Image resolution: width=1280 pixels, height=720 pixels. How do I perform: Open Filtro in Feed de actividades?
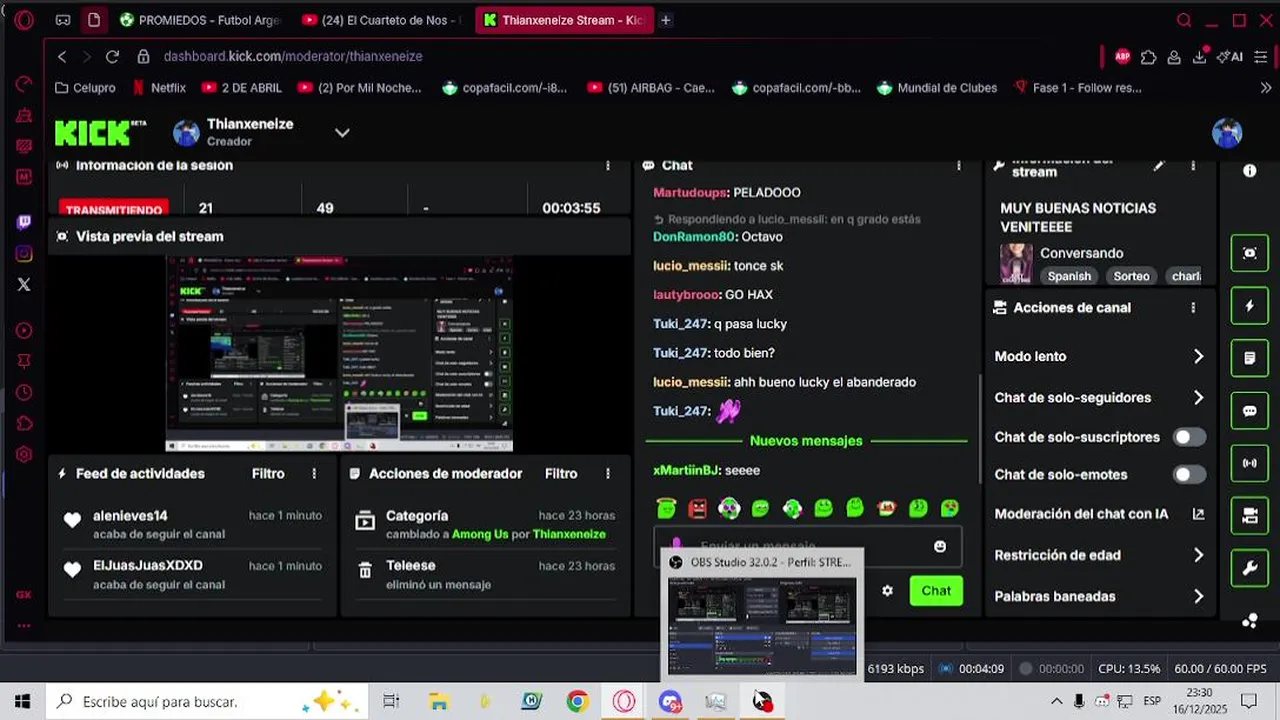tap(268, 474)
